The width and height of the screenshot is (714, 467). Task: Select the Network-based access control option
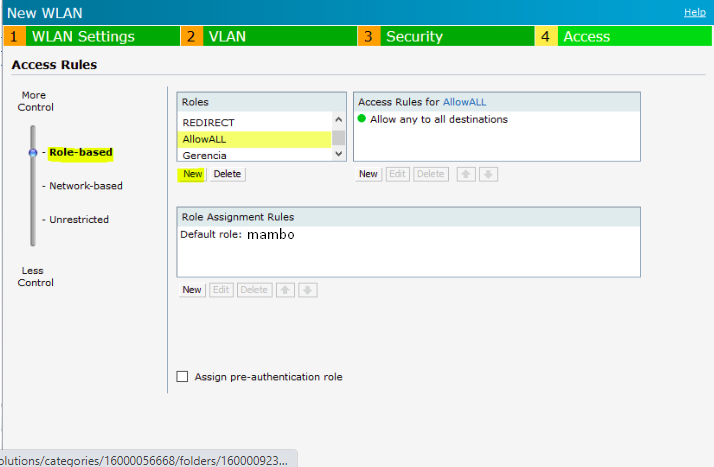tap(86, 186)
